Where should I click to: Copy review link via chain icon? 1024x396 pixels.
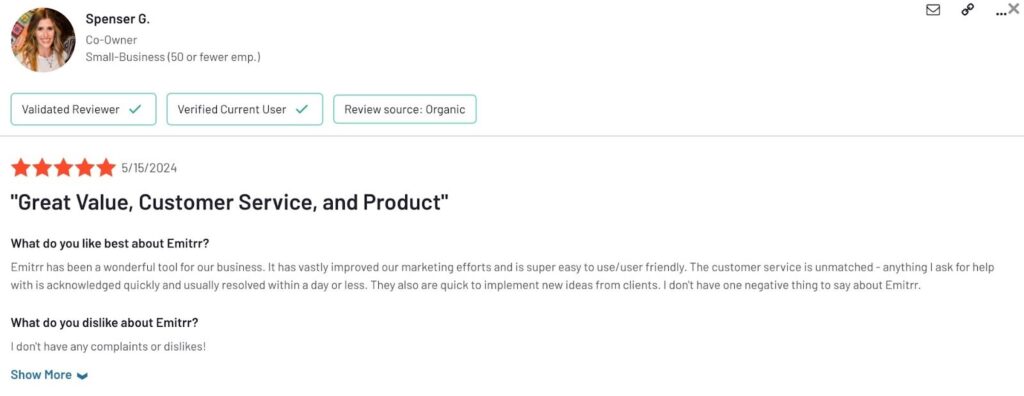pyautogui.click(x=968, y=10)
